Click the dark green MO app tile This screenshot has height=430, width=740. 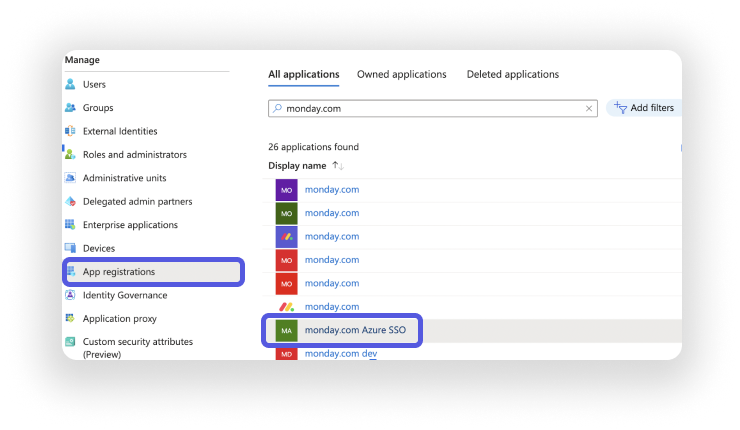[x=286, y=213]
